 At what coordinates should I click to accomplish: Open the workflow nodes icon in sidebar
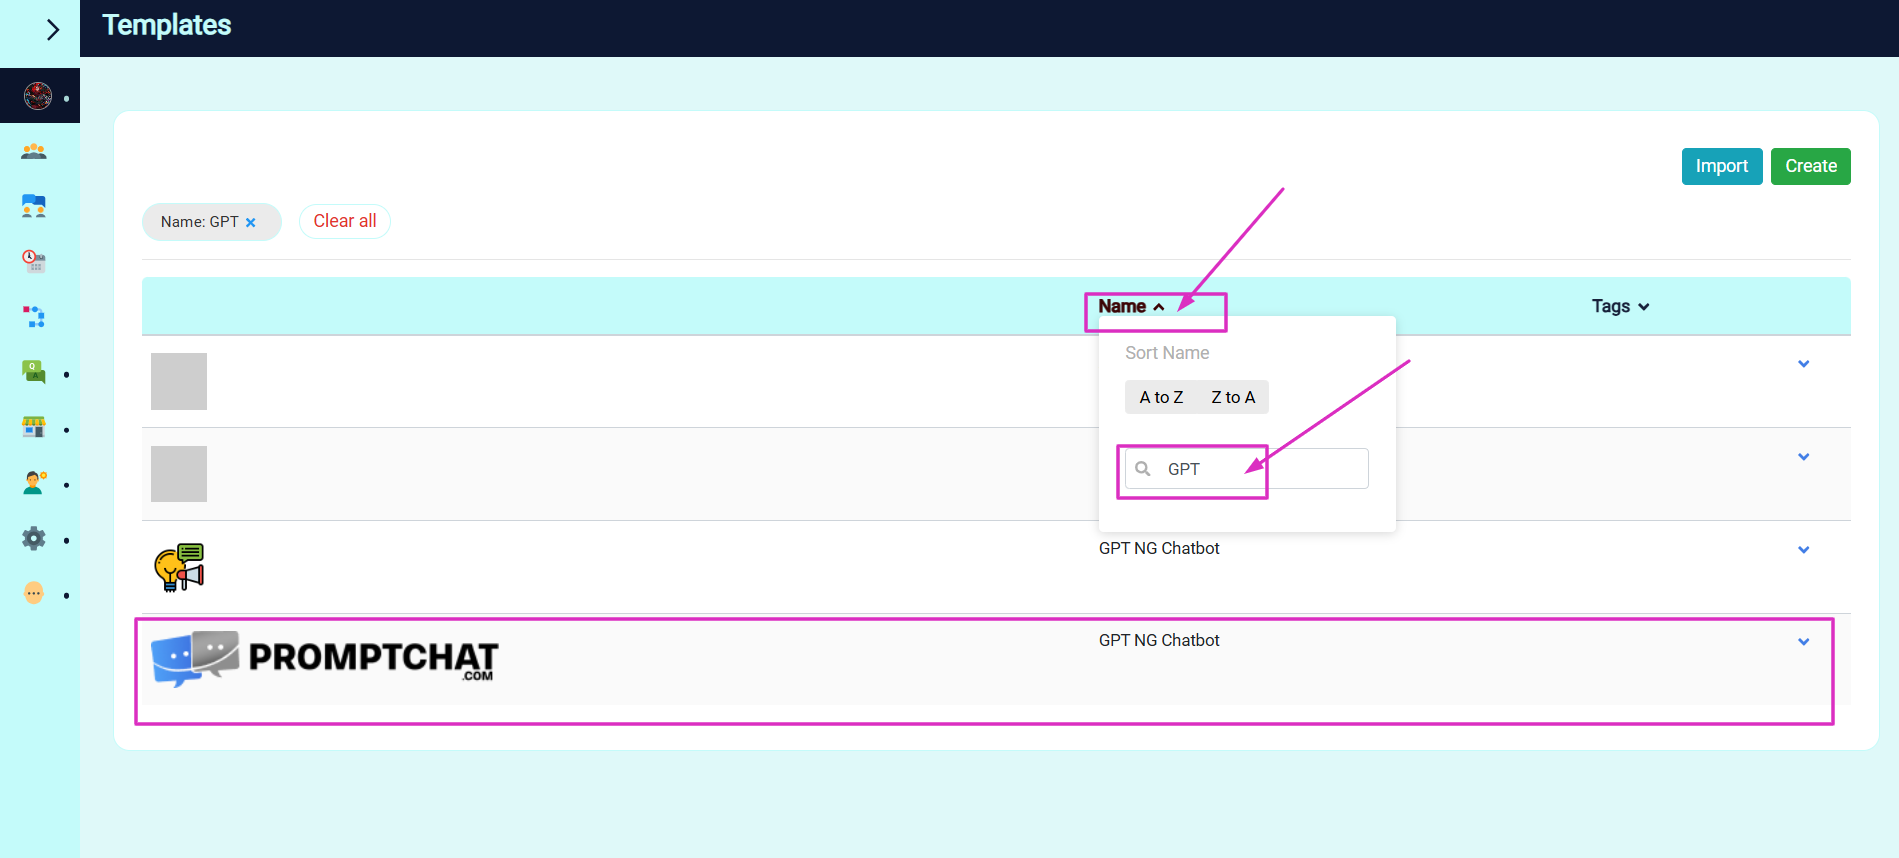(x=34, y=317)
